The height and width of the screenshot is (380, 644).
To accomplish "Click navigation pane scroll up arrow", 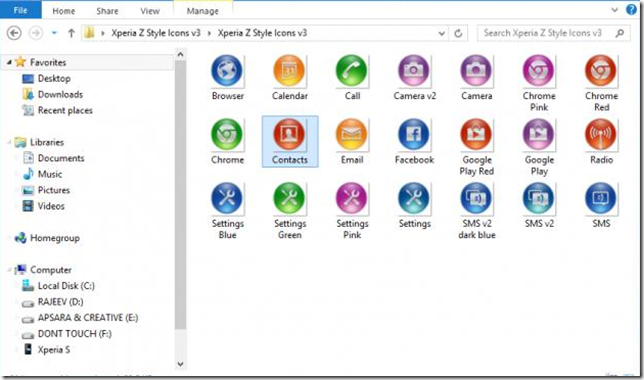I will (180, 54).
